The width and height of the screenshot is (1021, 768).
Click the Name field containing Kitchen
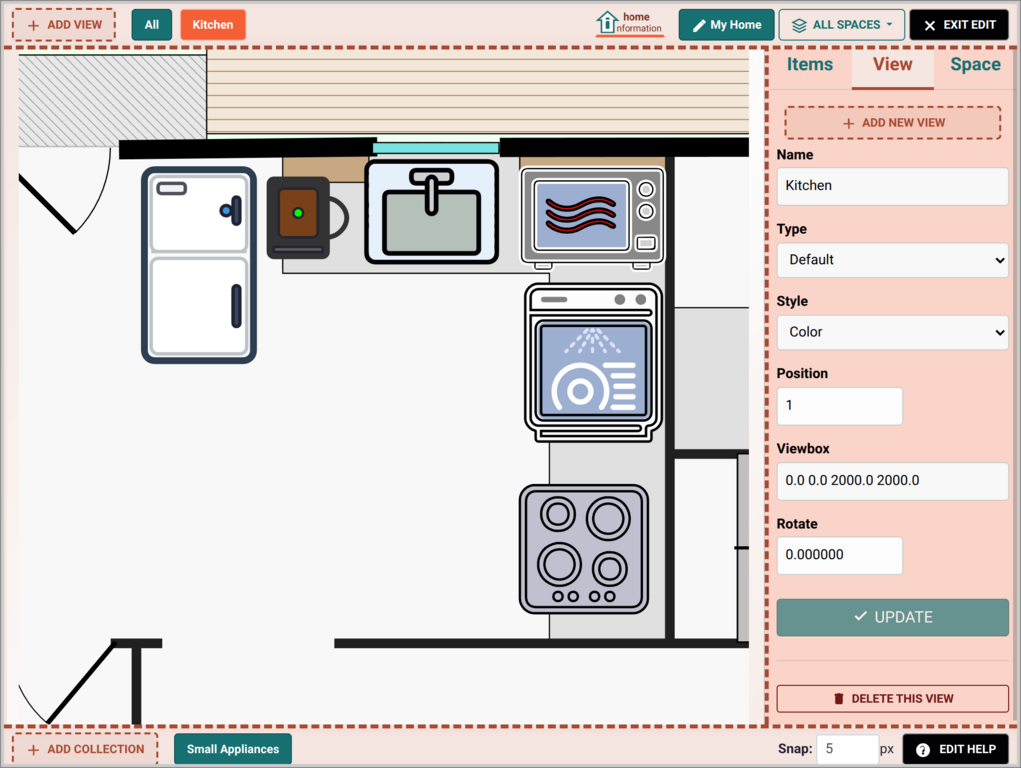pos(893,186)
